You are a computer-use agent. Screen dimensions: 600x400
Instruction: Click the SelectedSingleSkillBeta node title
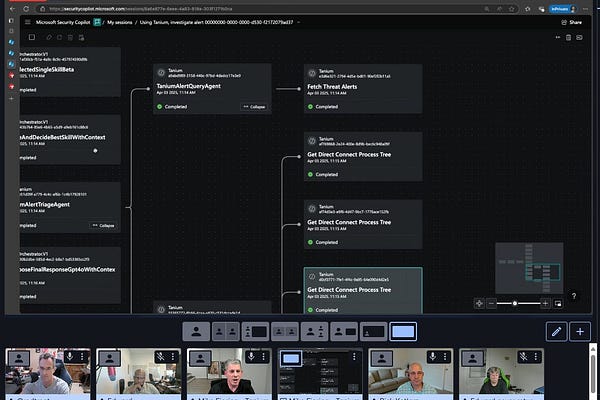pos(47,69)
